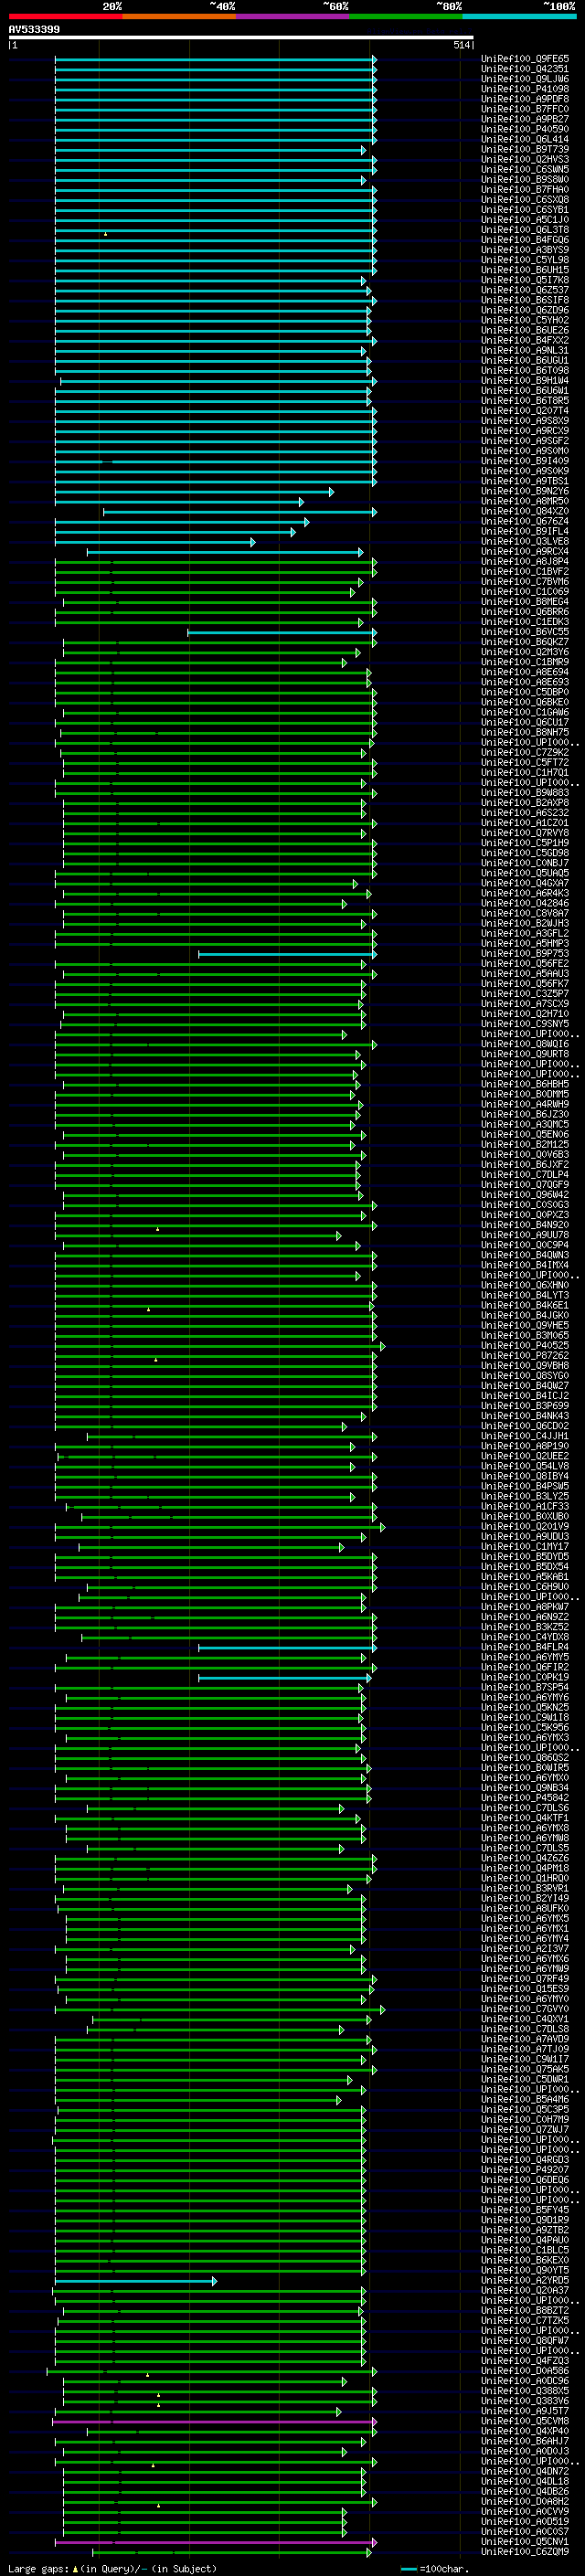Click the 'Large gaps' legend text
Image resolution: width=585 pixels, height=2576 pixels.
pos(38,2568)
